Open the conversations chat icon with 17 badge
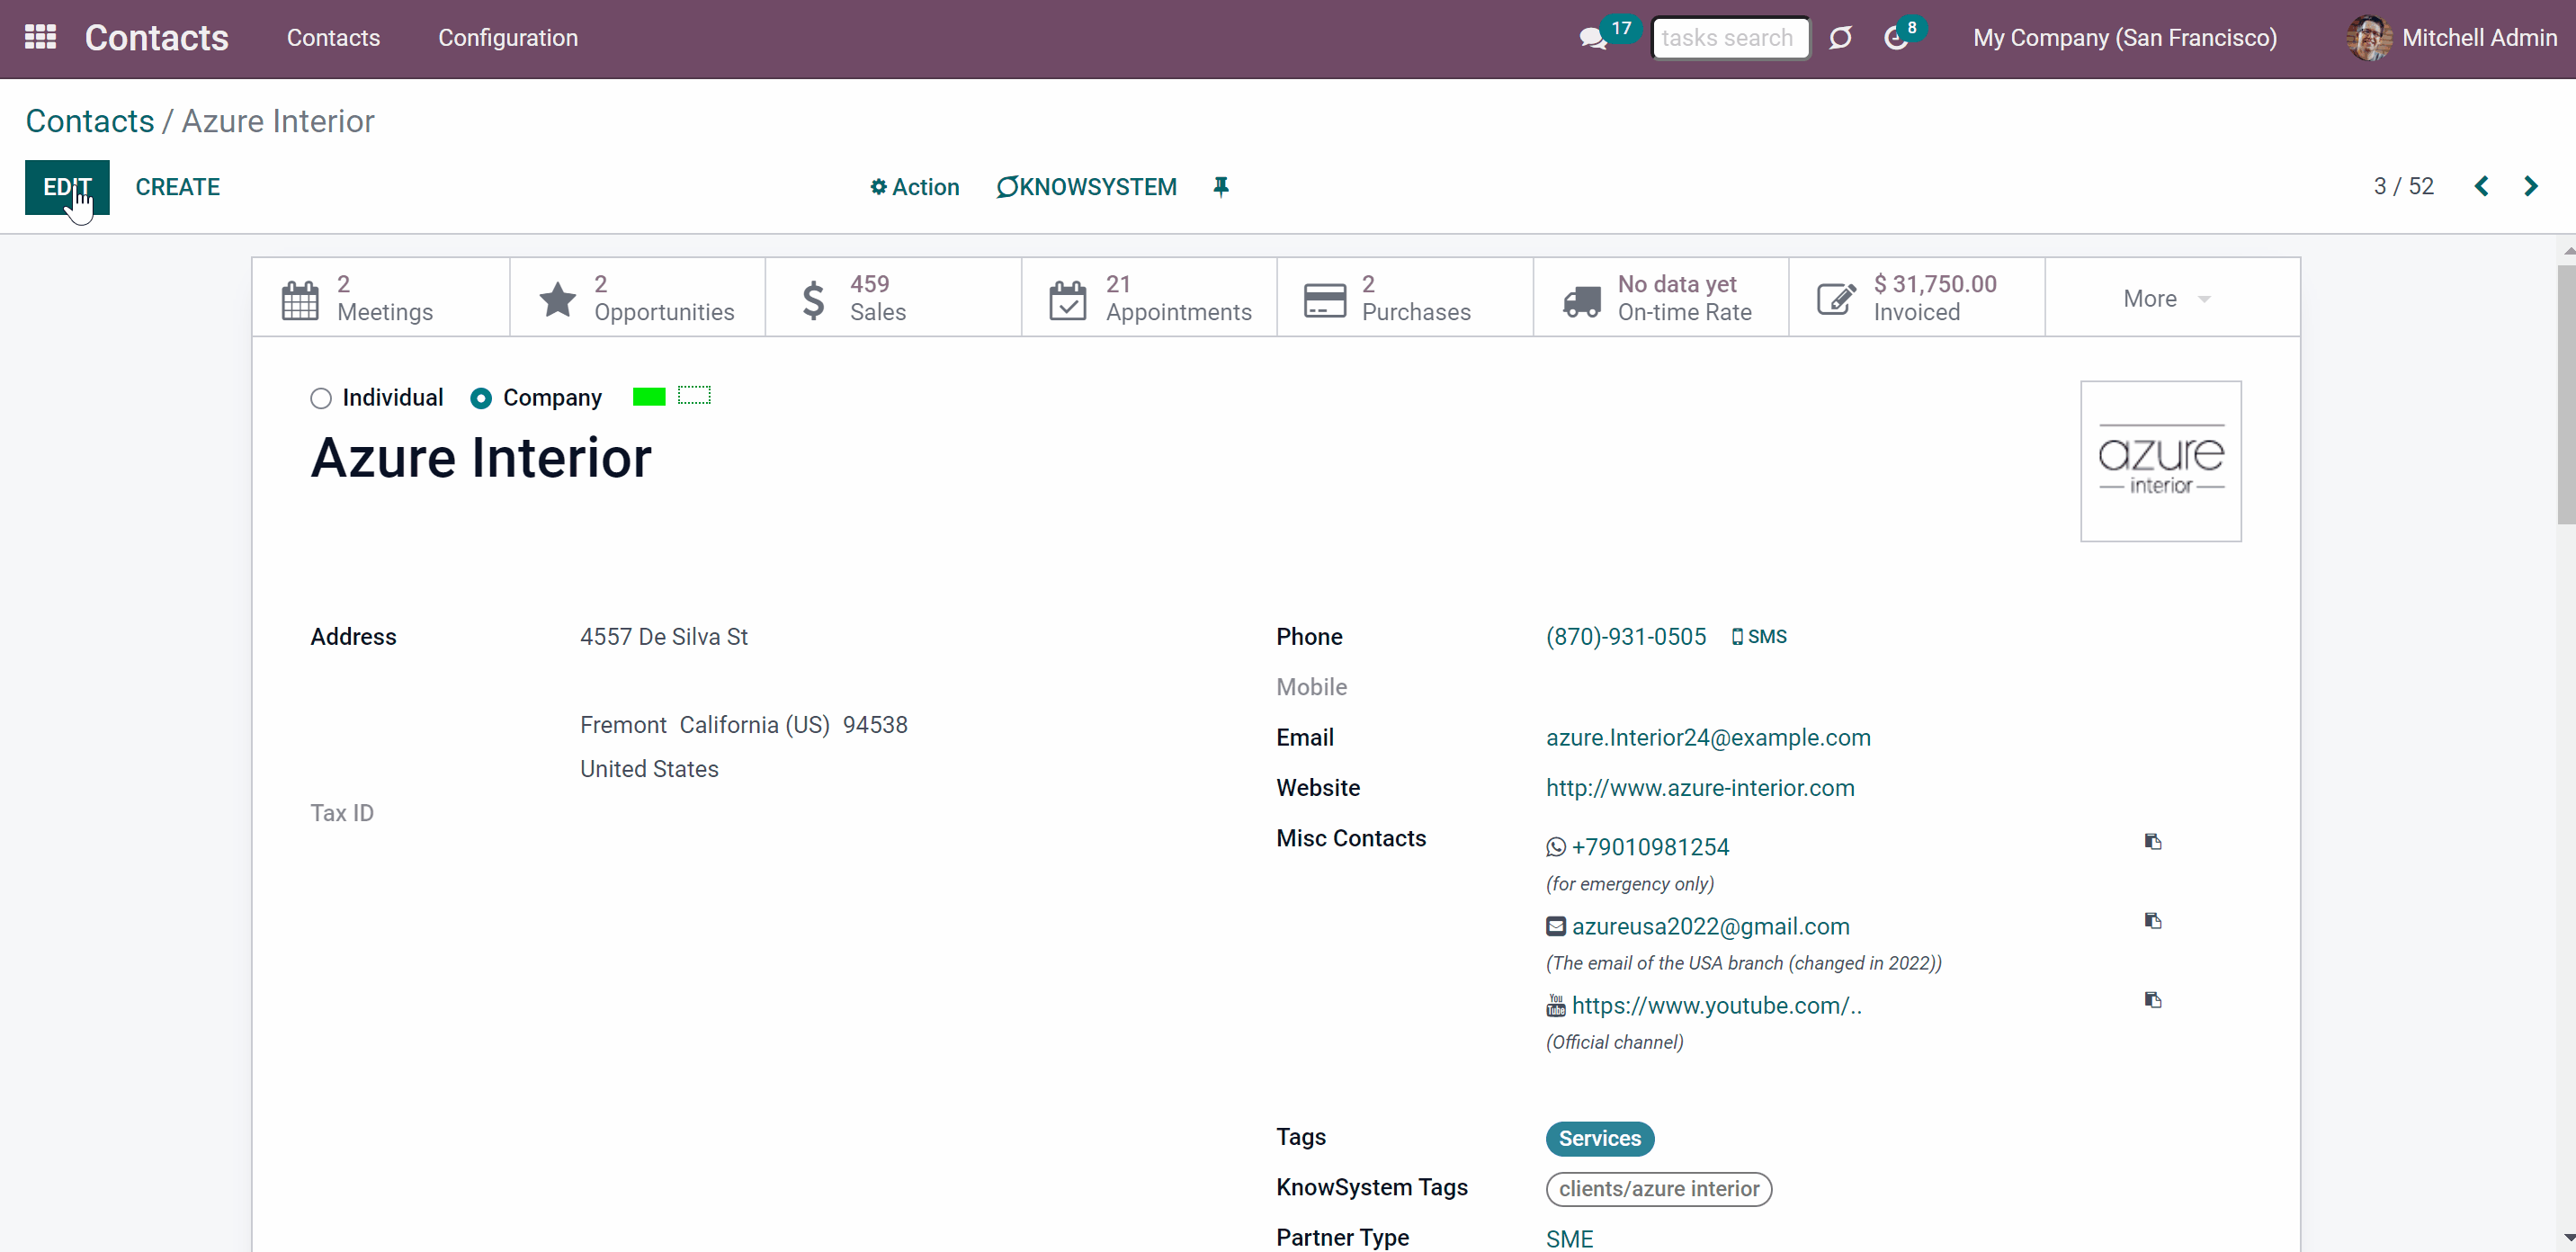Screen dimensions: 2576x1252 point(1593,39)
